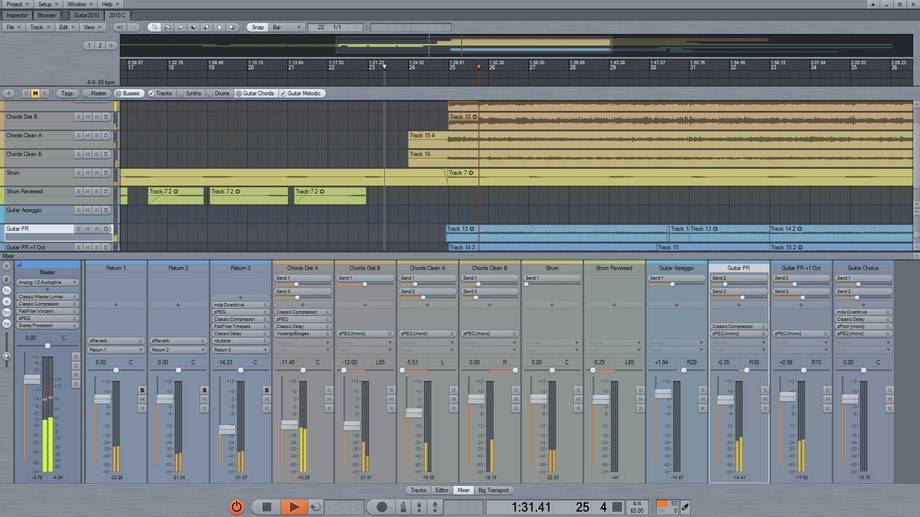Open the Track dropdown menu
920x517 pixels.
[x=39, y=27]
